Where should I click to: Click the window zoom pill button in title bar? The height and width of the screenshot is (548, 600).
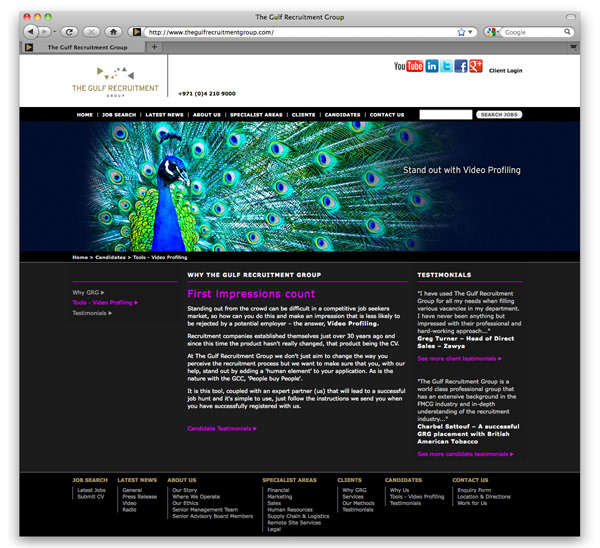tap(571, 16)
